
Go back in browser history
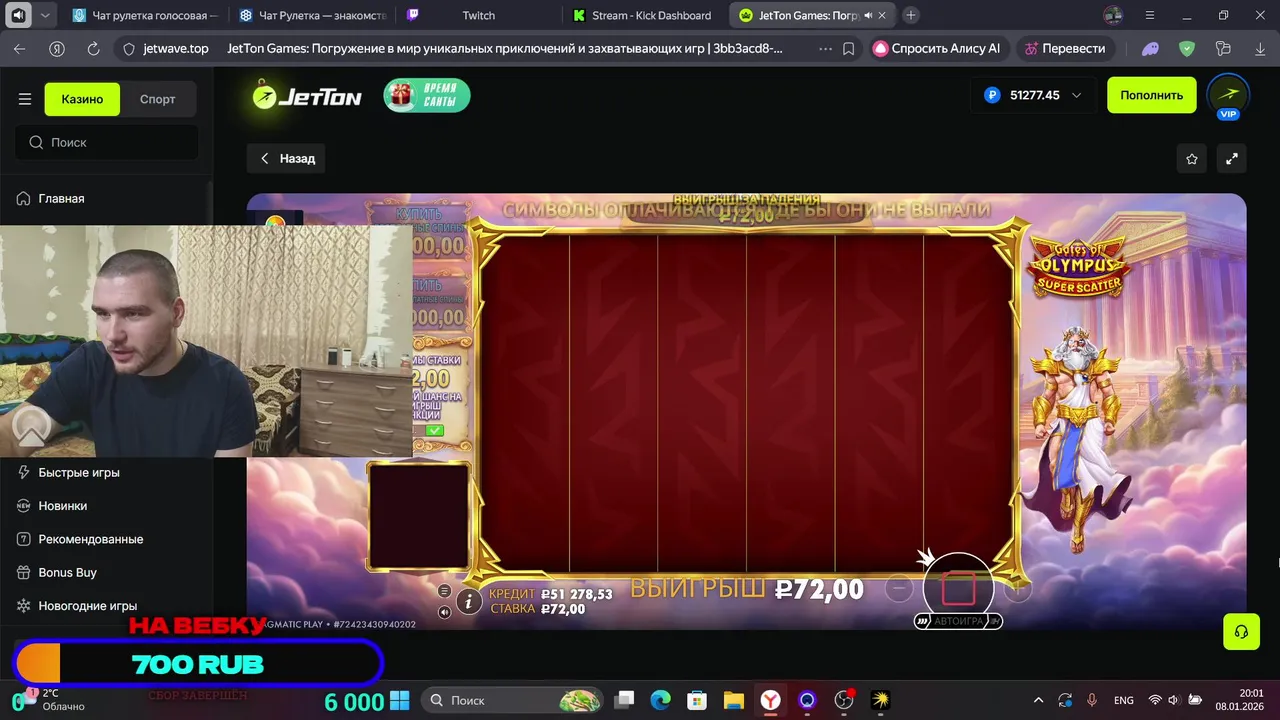click(20, 48)
